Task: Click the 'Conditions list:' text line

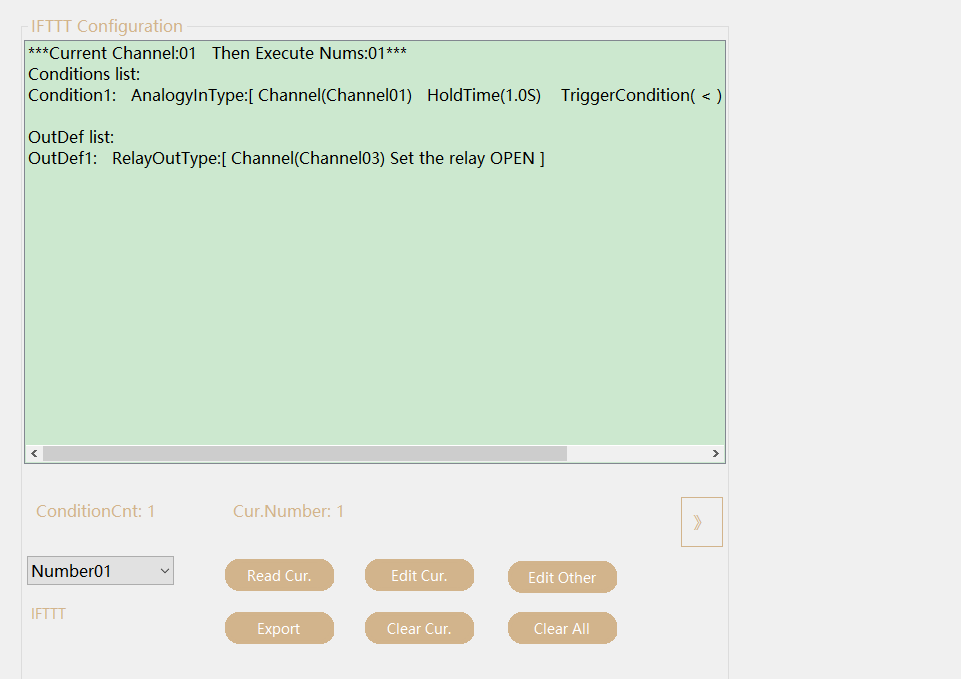Action: pos(84,75)
